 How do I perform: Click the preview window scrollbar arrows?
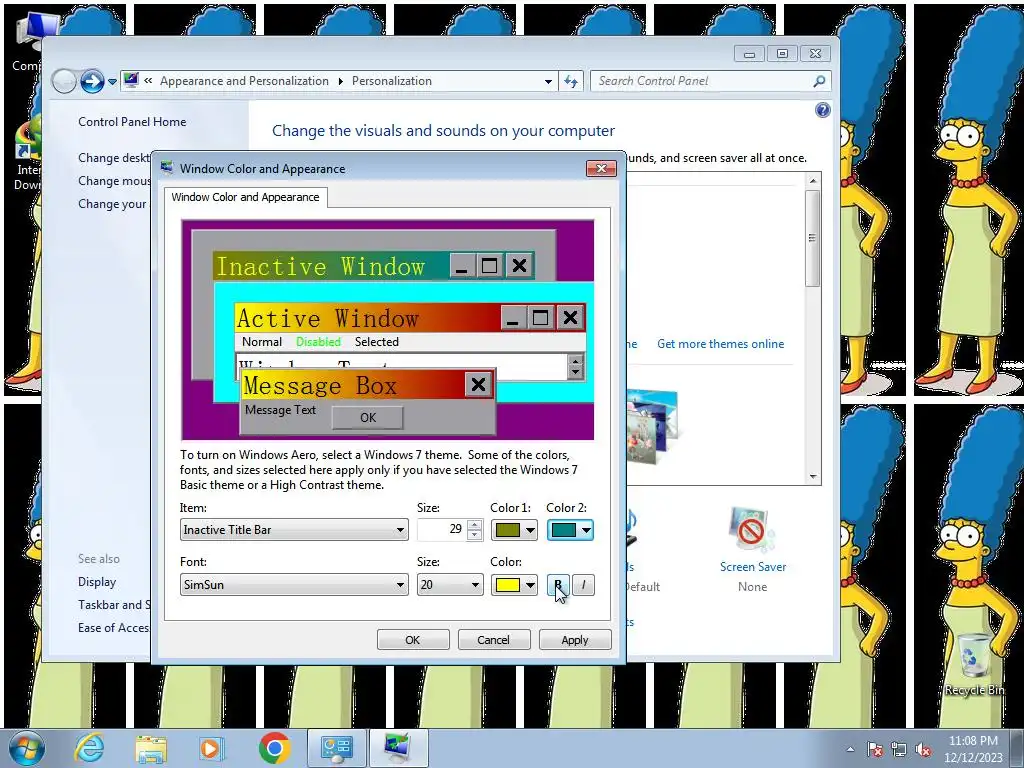point(575,366)
